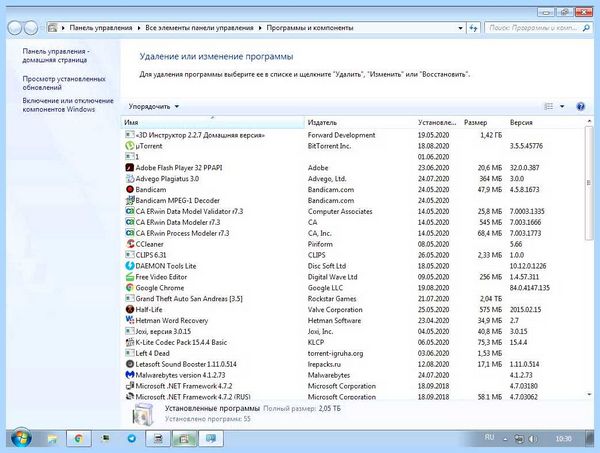The width and height of the screenshot is (600, 453).
Task: Select Microsoft .NET Framework 4.7.2 icon
Action: [x=130, y=386]
